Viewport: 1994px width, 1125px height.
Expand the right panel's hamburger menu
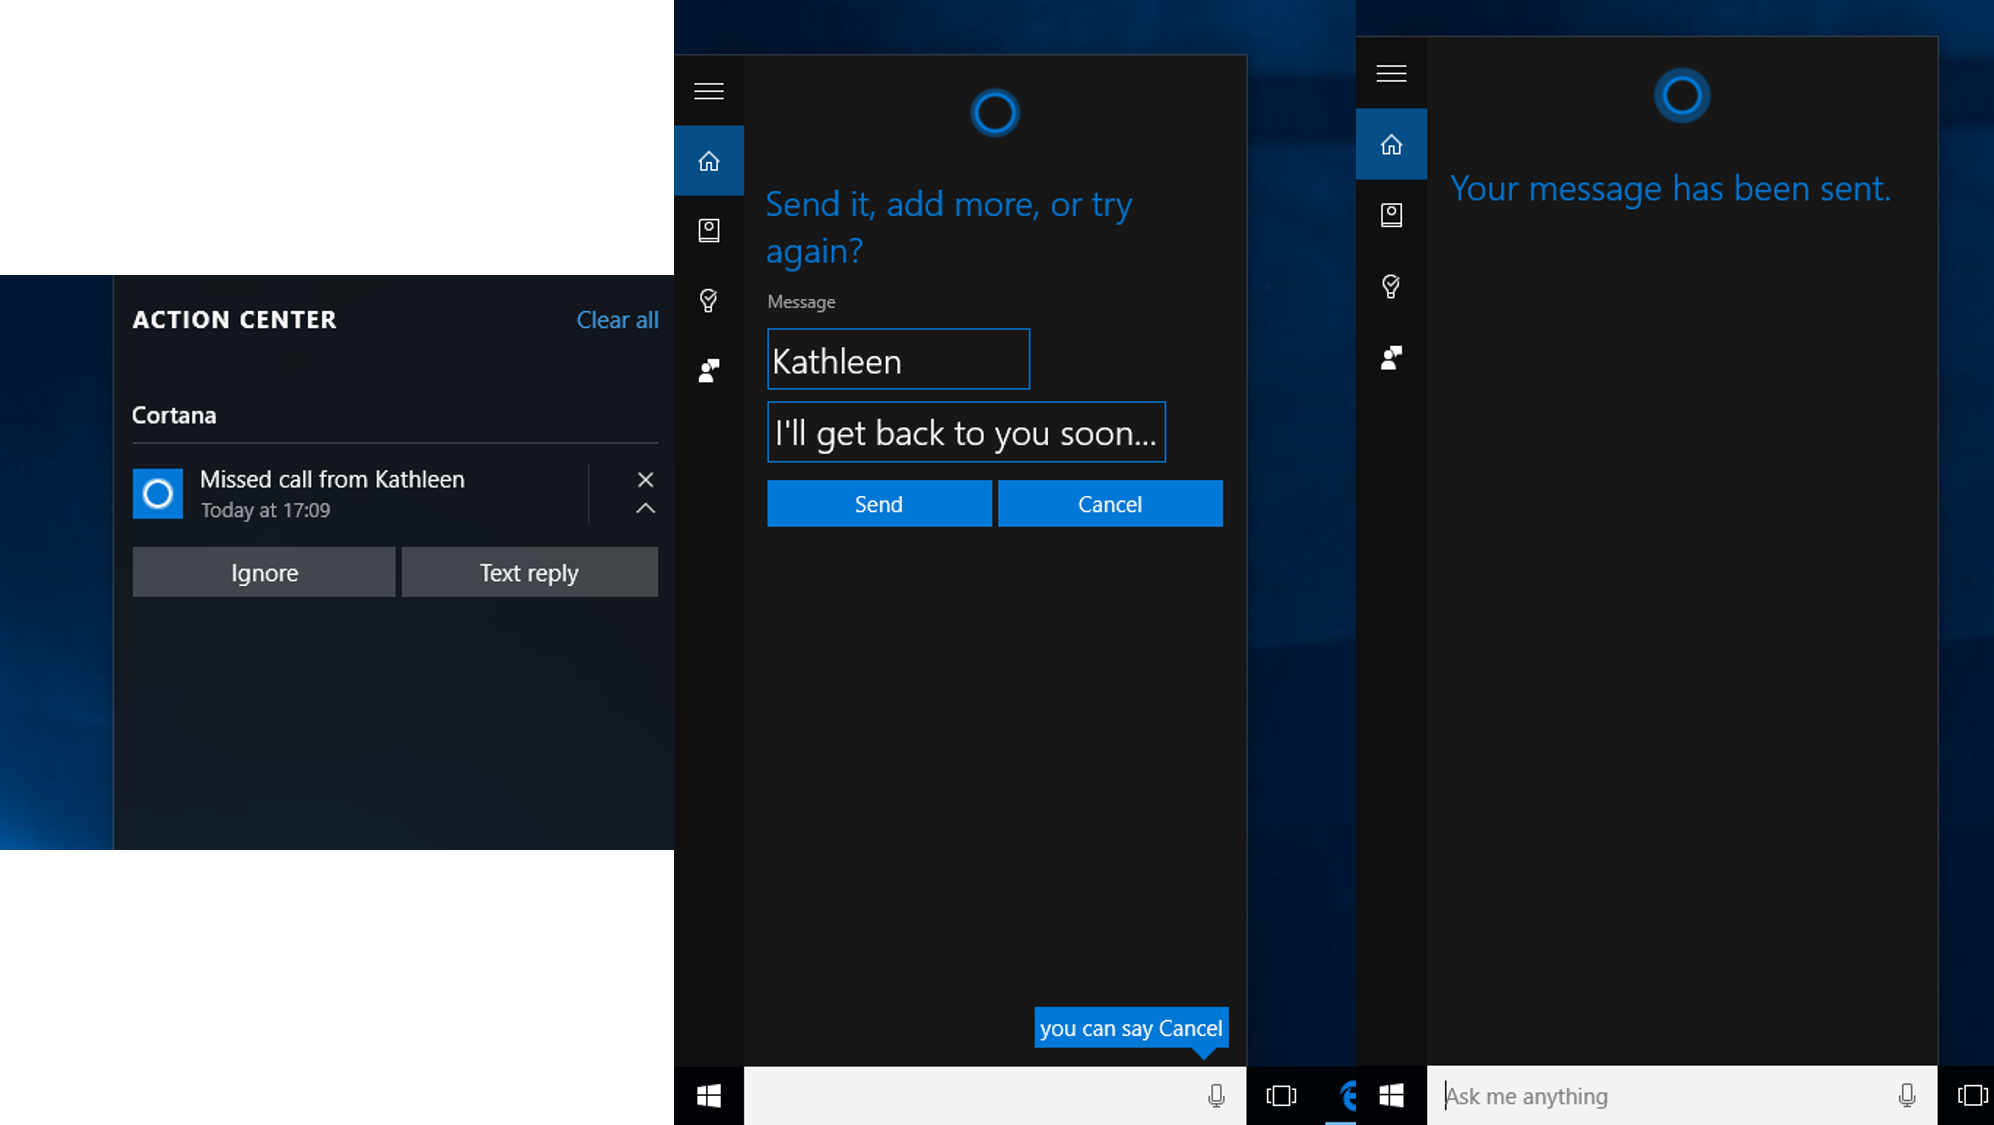[x=1391, y=74]
